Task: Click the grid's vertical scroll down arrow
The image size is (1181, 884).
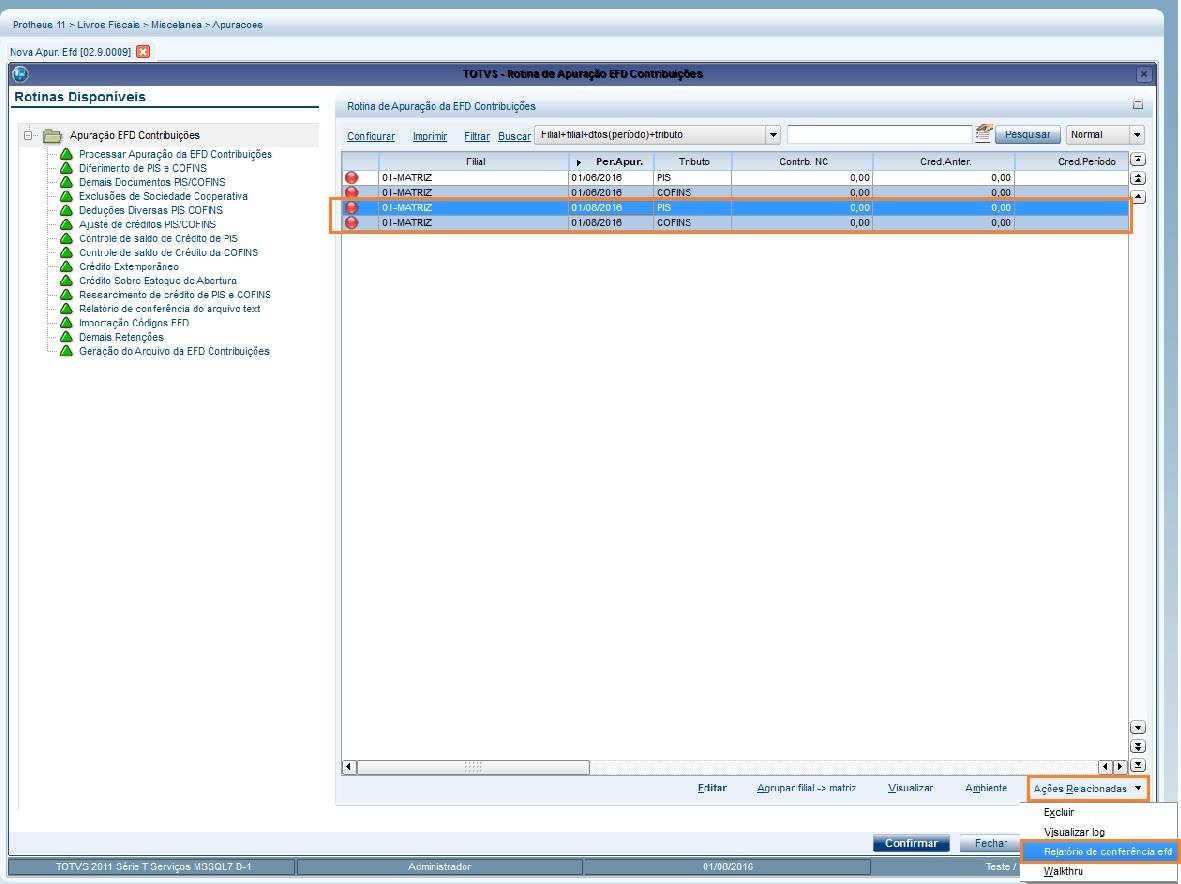Action: pyautogui.click(x=1139, y=727)
